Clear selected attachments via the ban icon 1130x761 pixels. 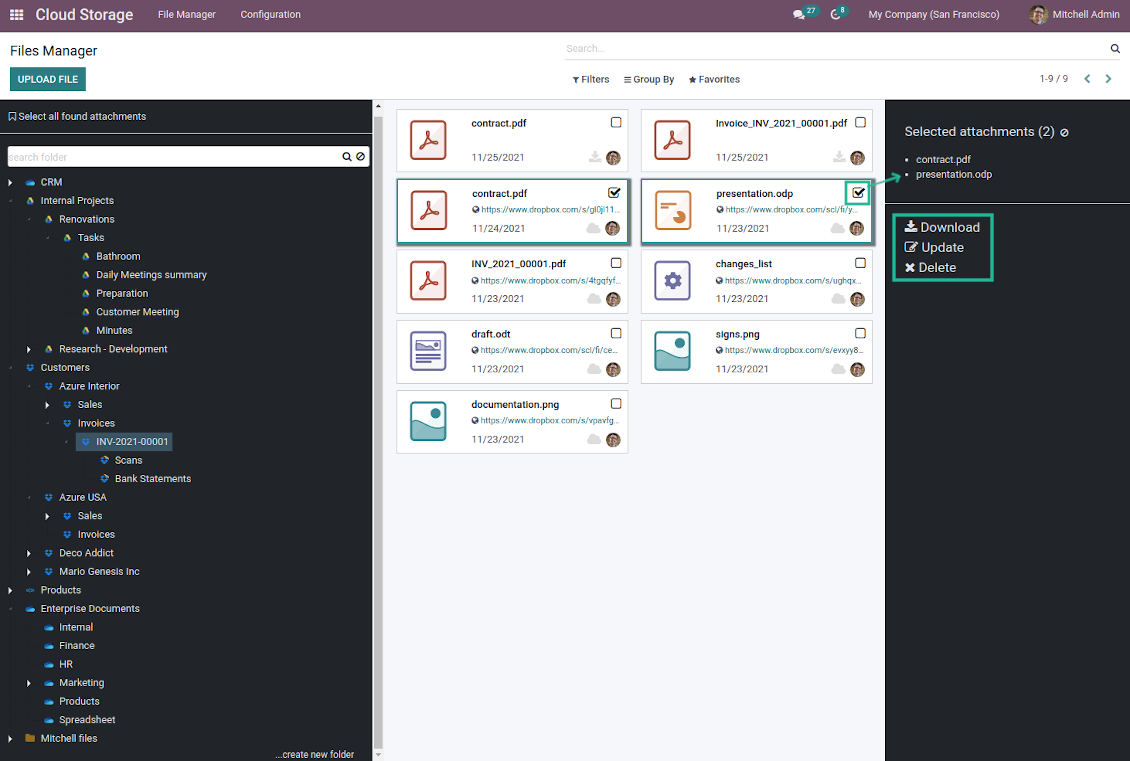point(1064,133)
